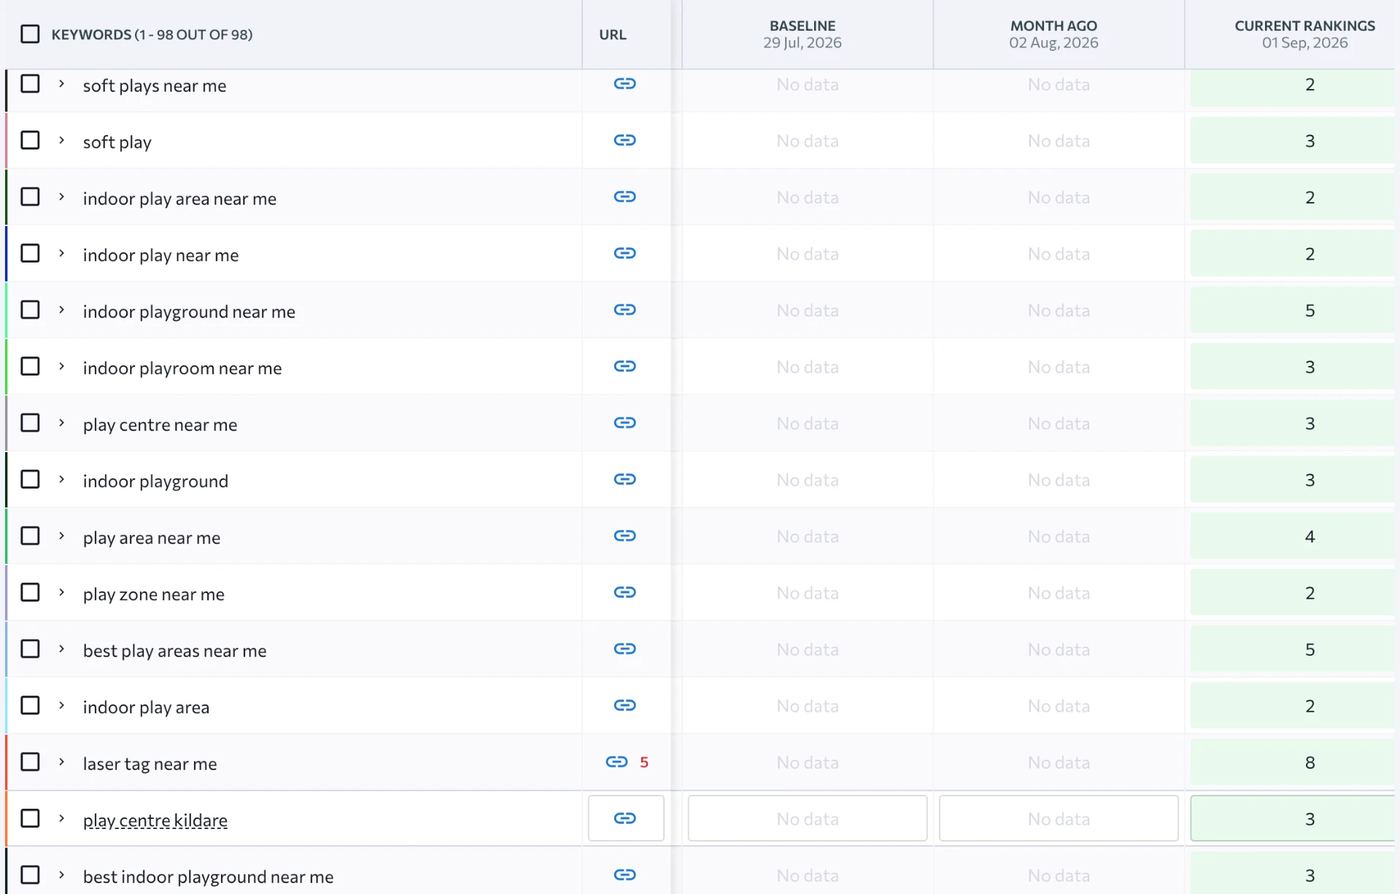The height and width of the screenshot is (894, 1400).
Task: Click link icon for play centre near me
Action: pyautogui.click(x=625, y=423)
